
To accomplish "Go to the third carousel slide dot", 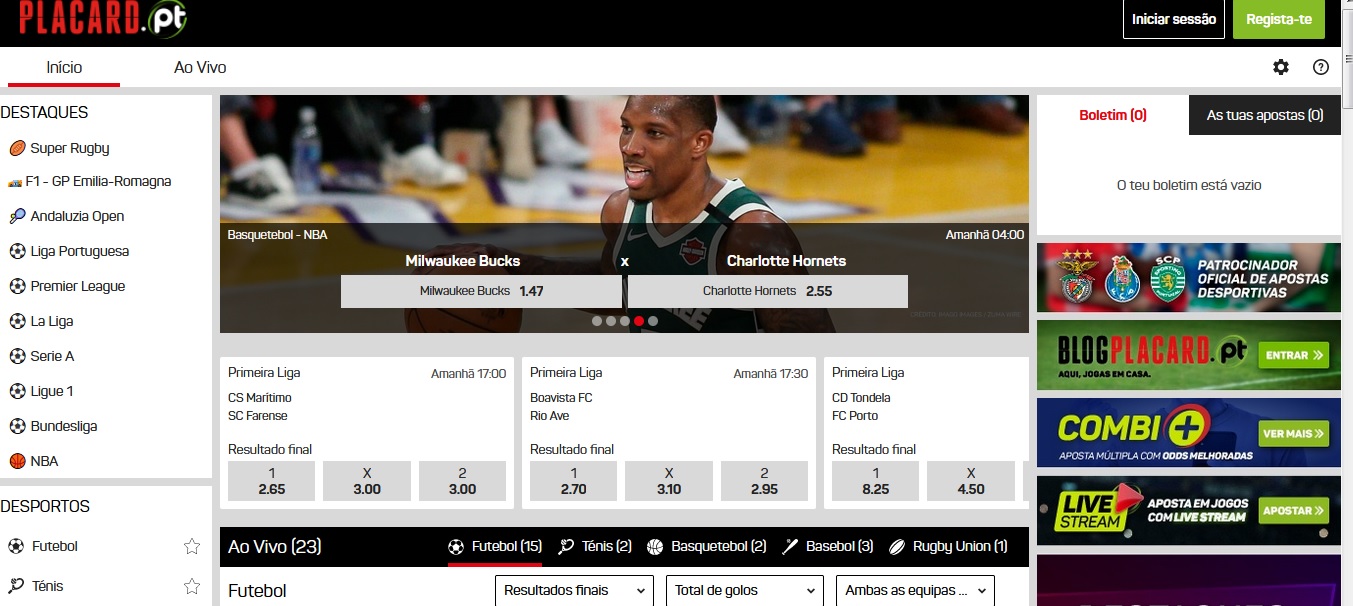I will [625, 321].
